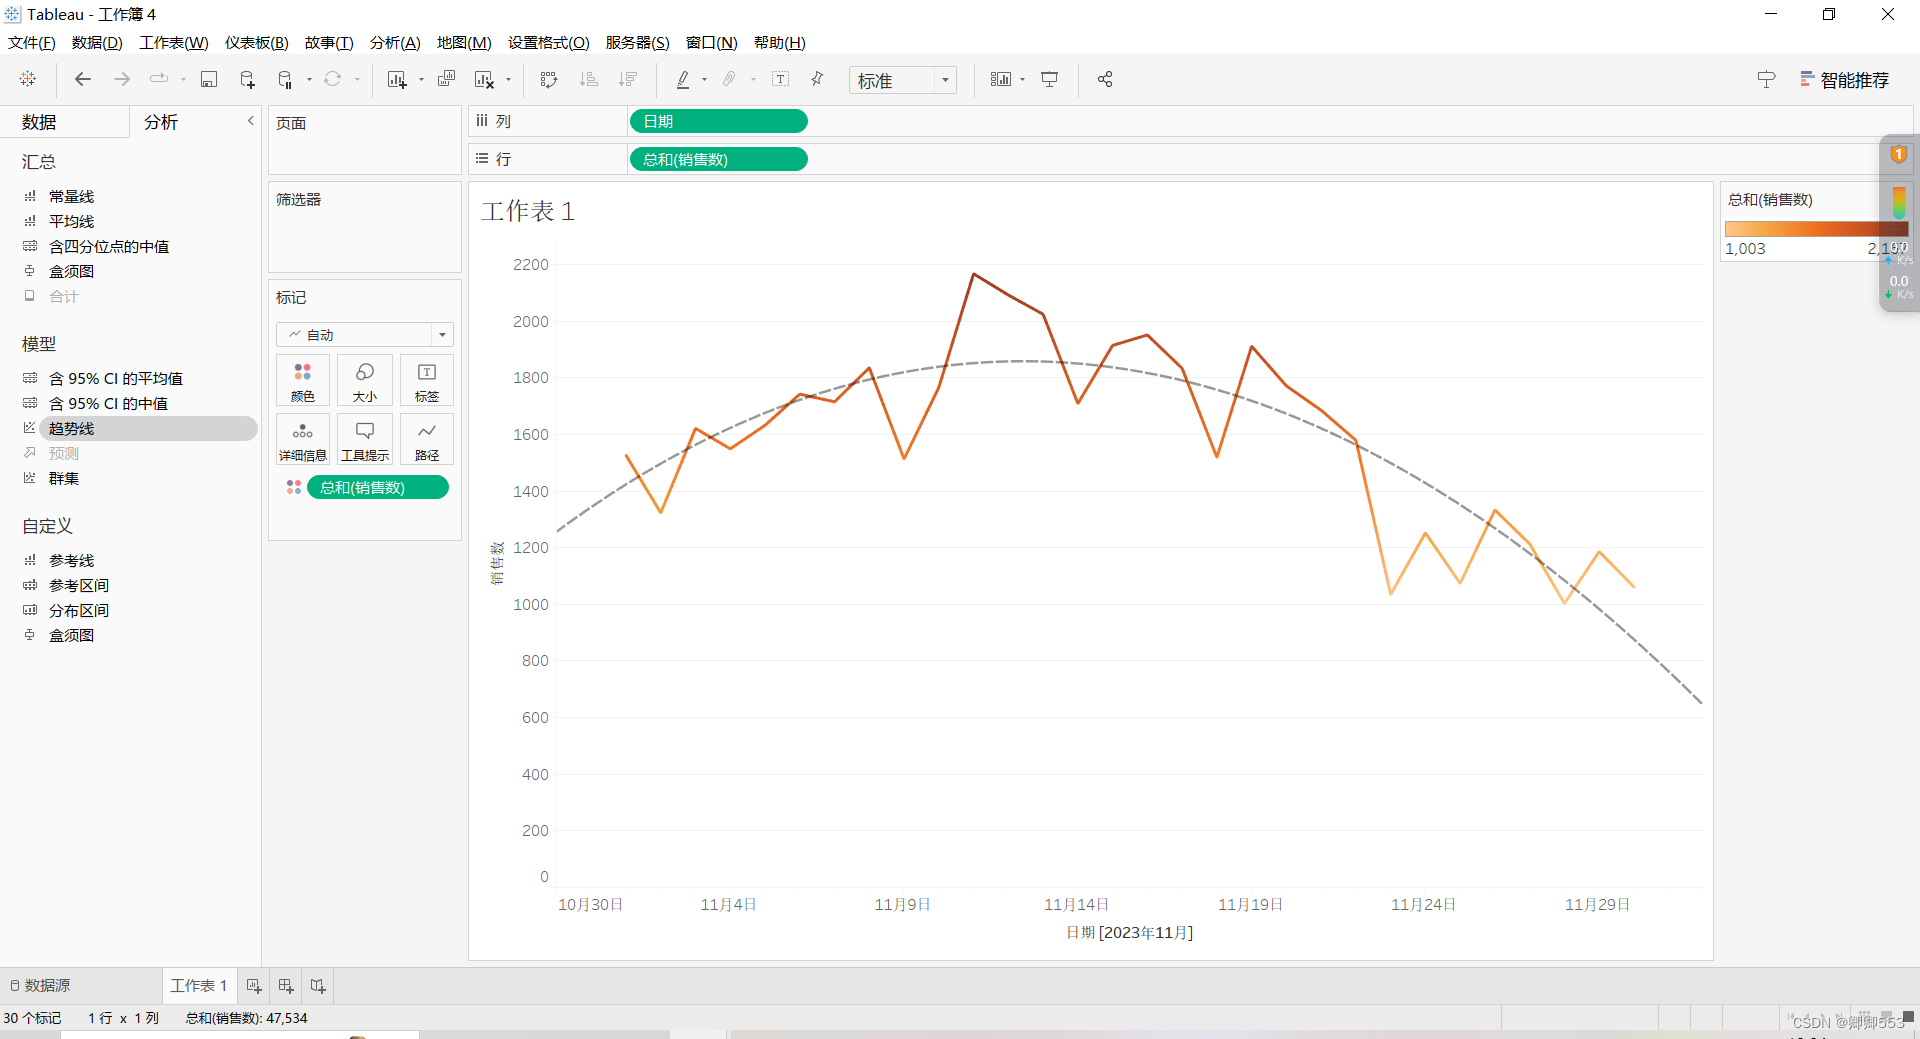Image resolution: width=1920 pixels, height=1039 pixels.
Task: Open the 工作表(W) menu
Action: pyautogui.click(x=174, y=42)
